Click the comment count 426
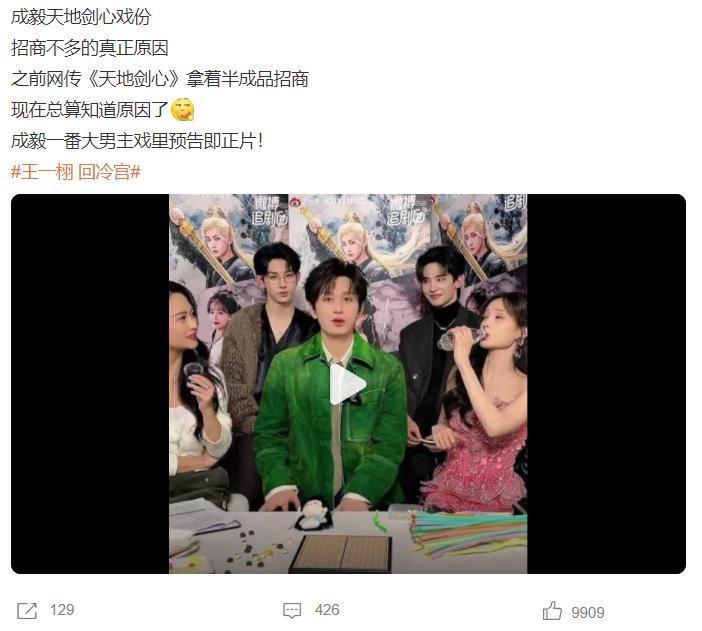702x631 pixels. 327,610
